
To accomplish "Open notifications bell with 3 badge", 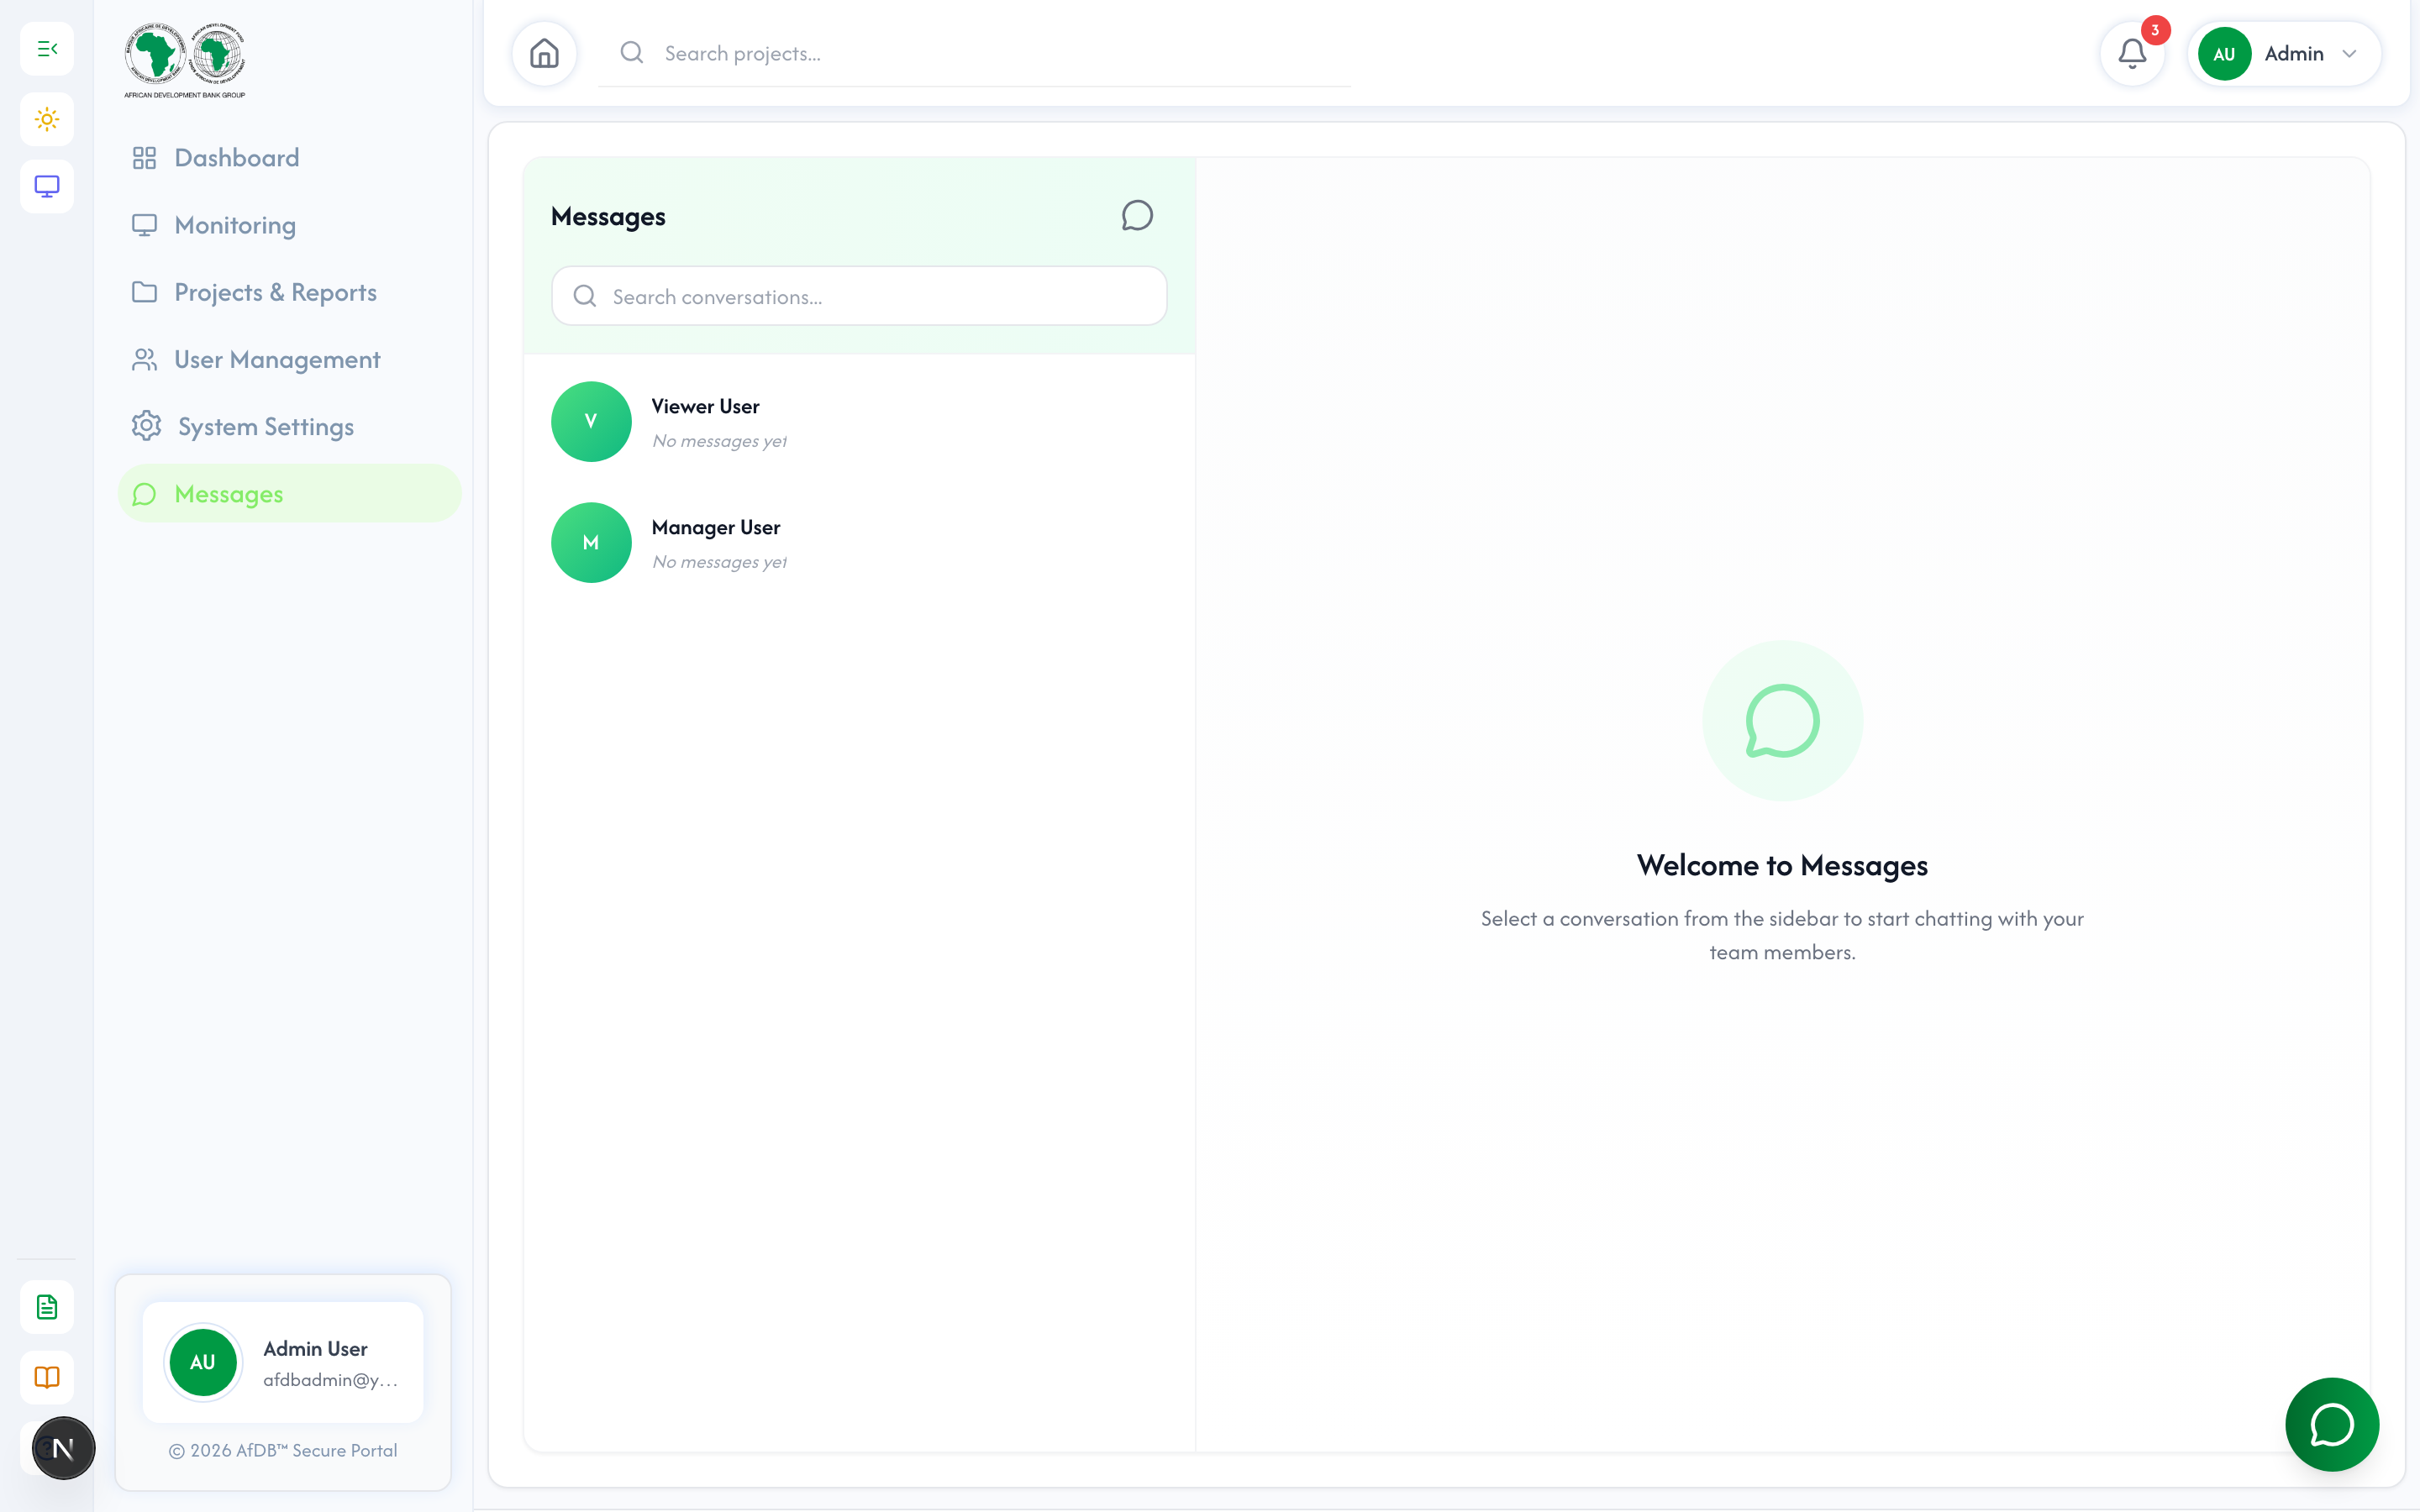I will pos(2132,53).
